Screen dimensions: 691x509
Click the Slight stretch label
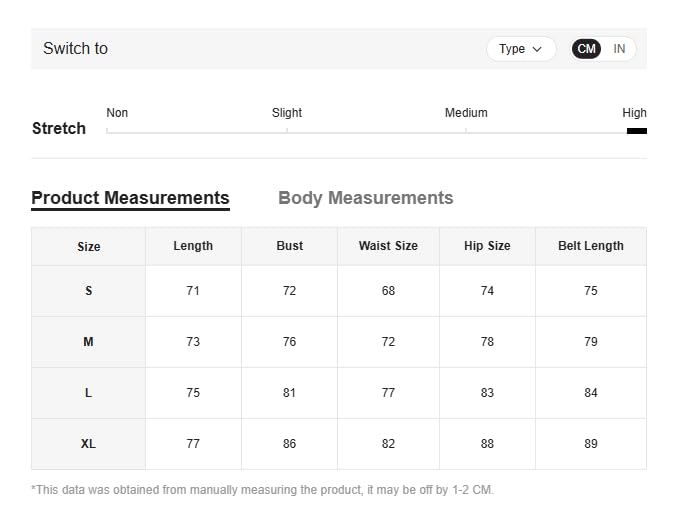coord(287,113)
